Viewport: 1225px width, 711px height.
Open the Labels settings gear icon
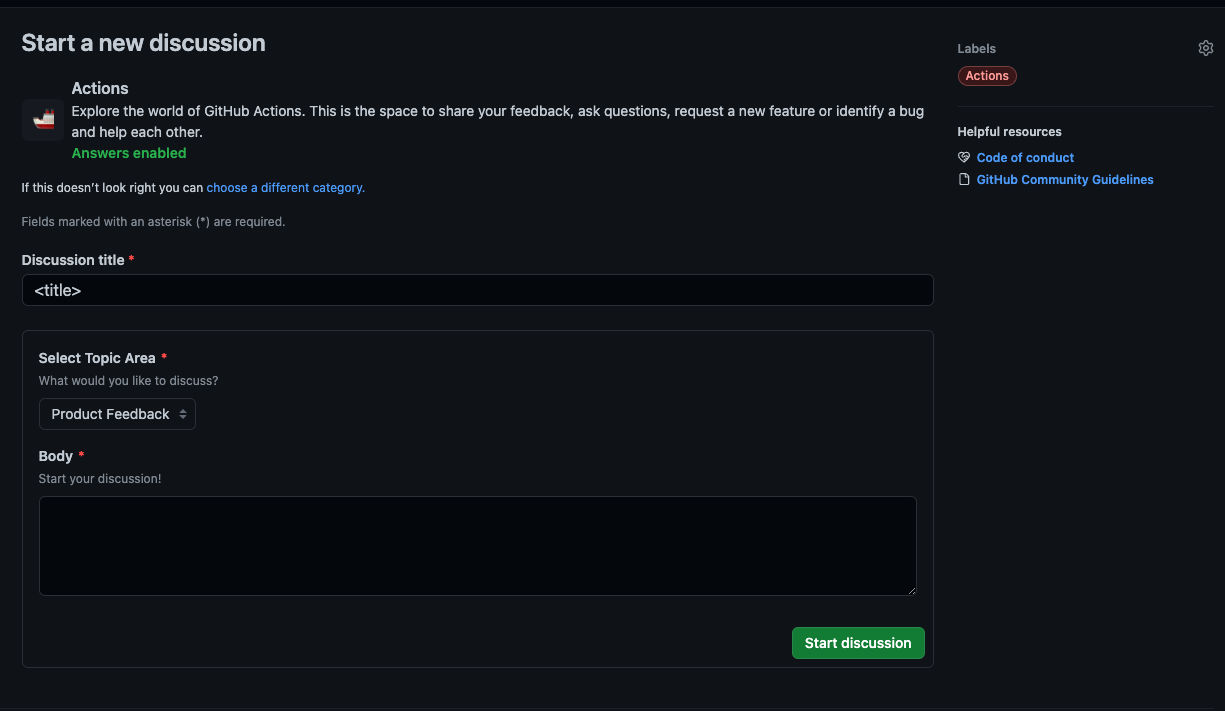[x=1205, y=48]
